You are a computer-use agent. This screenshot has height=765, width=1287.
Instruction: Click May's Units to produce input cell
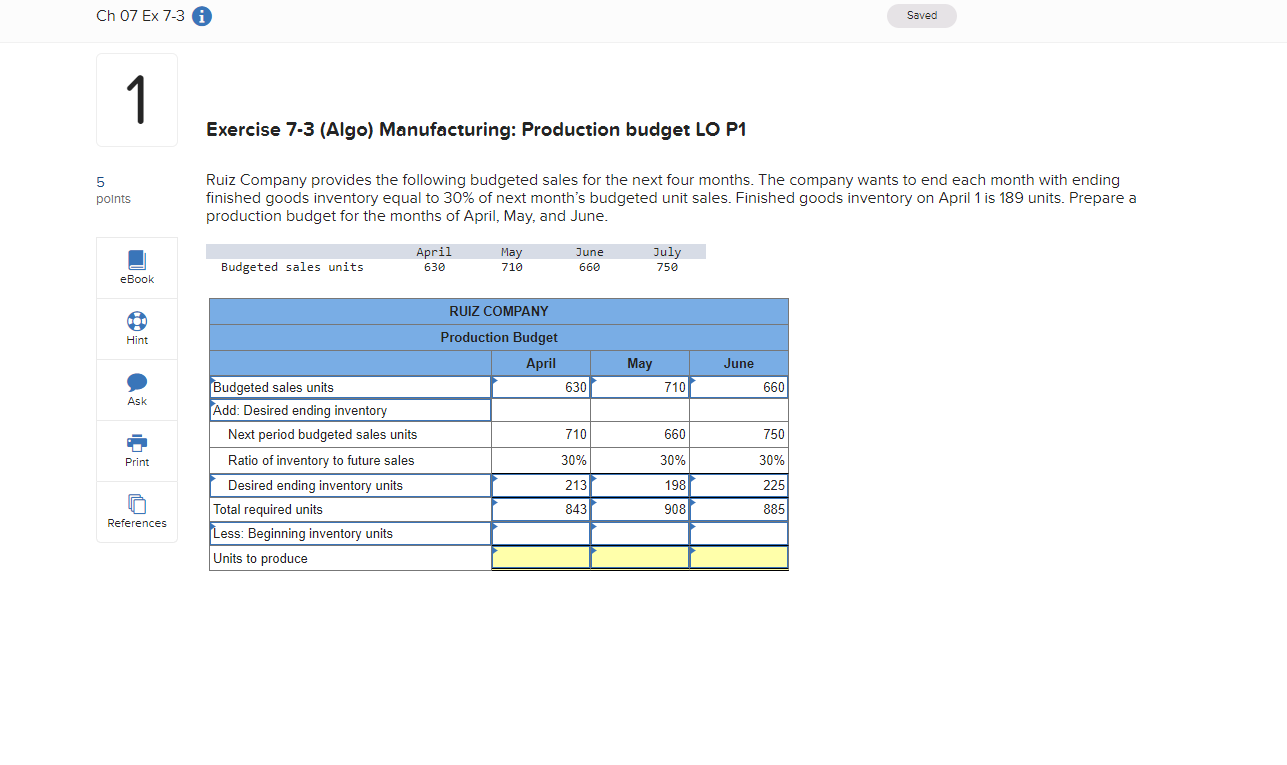(x=639, y=557)
